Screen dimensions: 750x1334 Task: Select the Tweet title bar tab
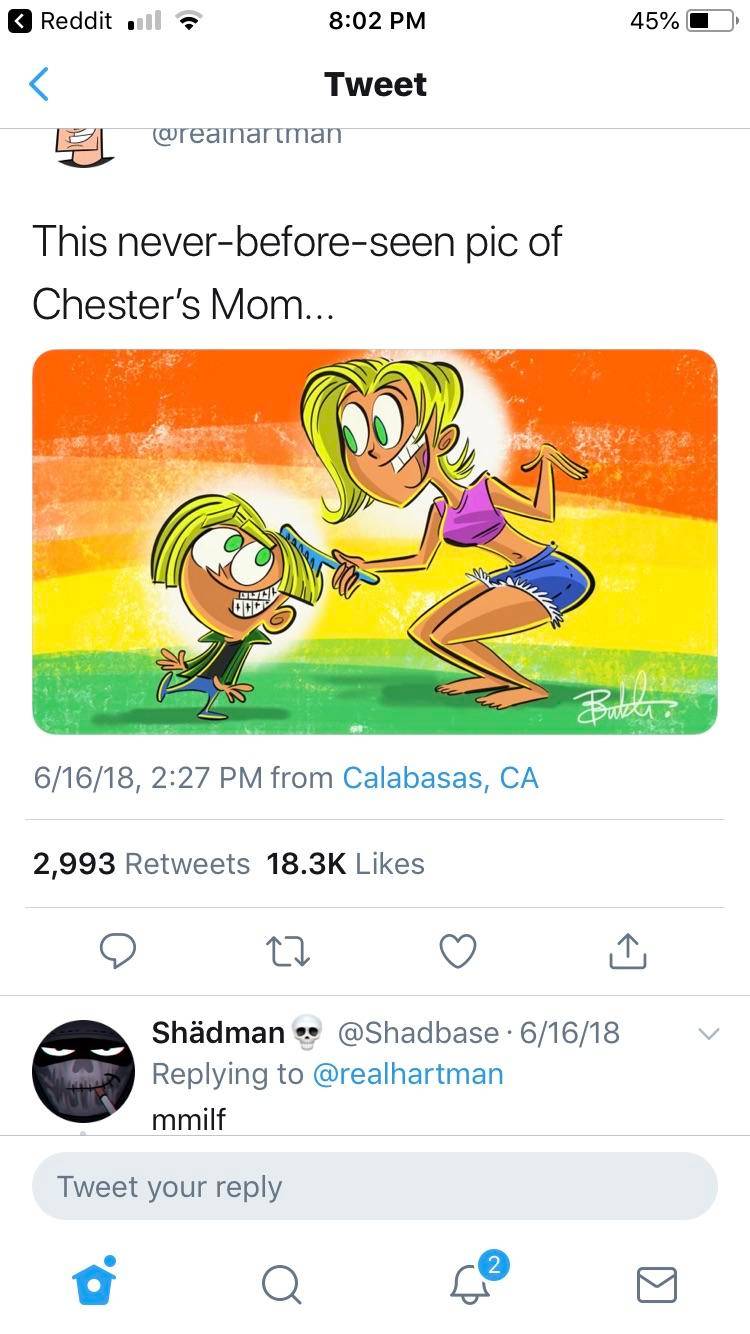click(x=375, y=84)
